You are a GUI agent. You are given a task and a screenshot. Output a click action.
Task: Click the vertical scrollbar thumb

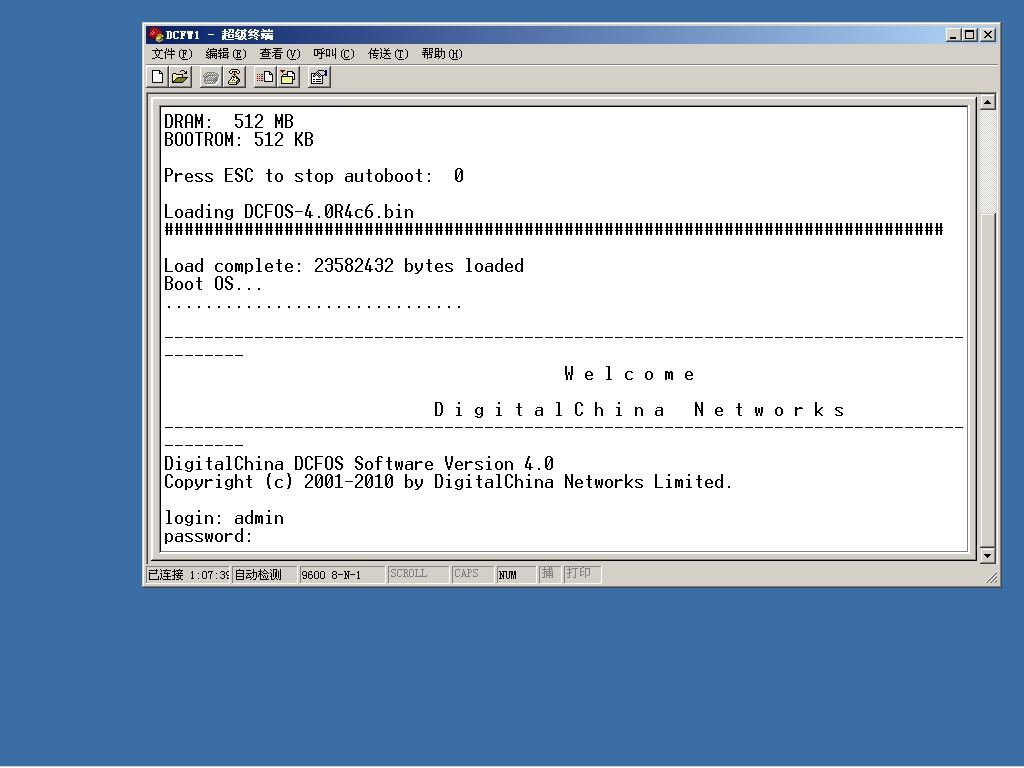tap(987, 379)
